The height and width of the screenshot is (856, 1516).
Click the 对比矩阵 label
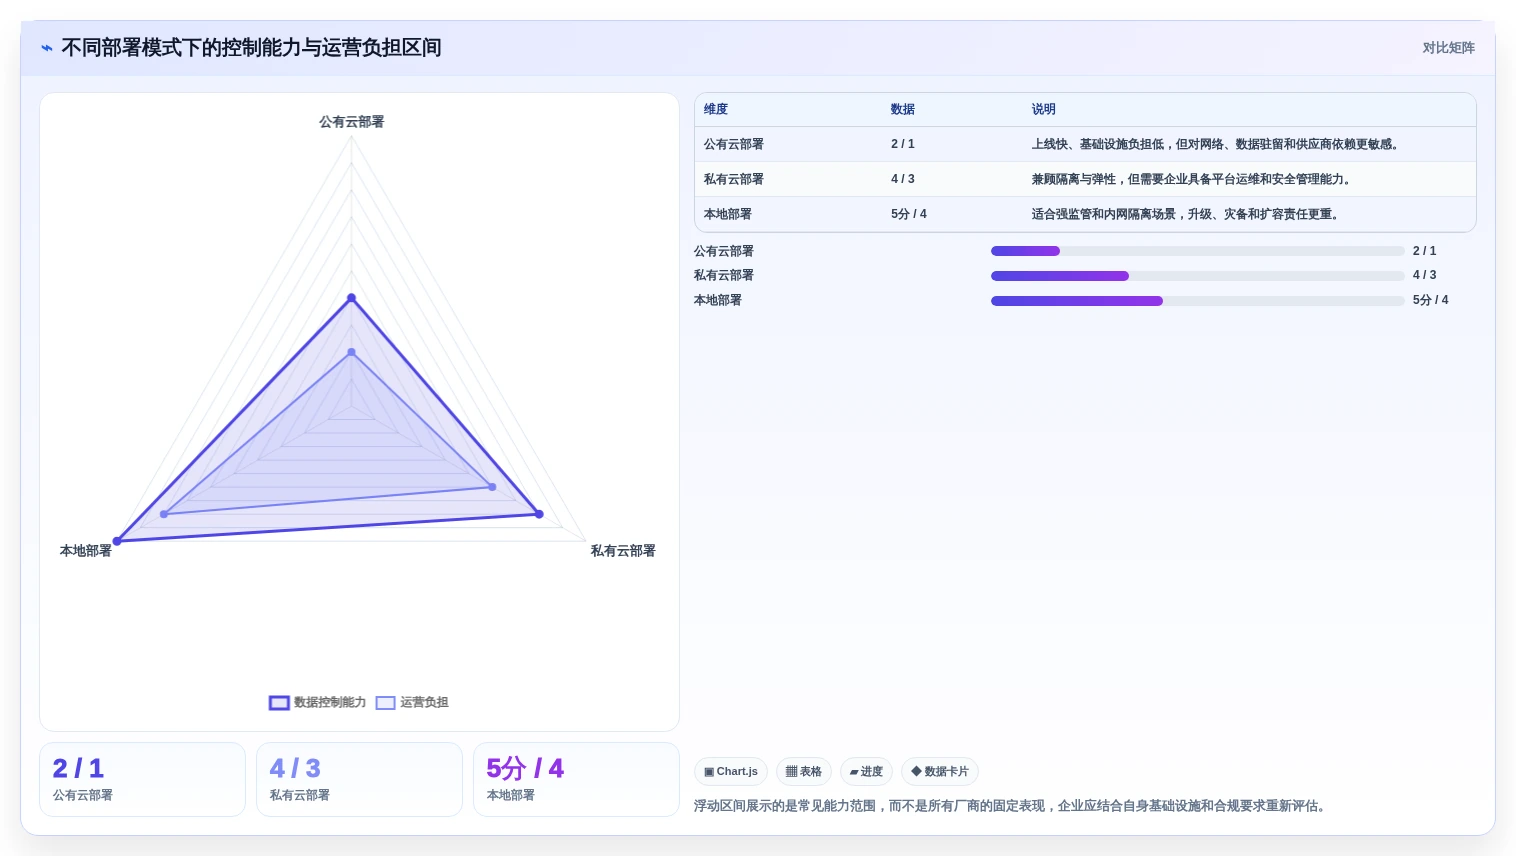pyautogui.click(x=1448, y=48)
